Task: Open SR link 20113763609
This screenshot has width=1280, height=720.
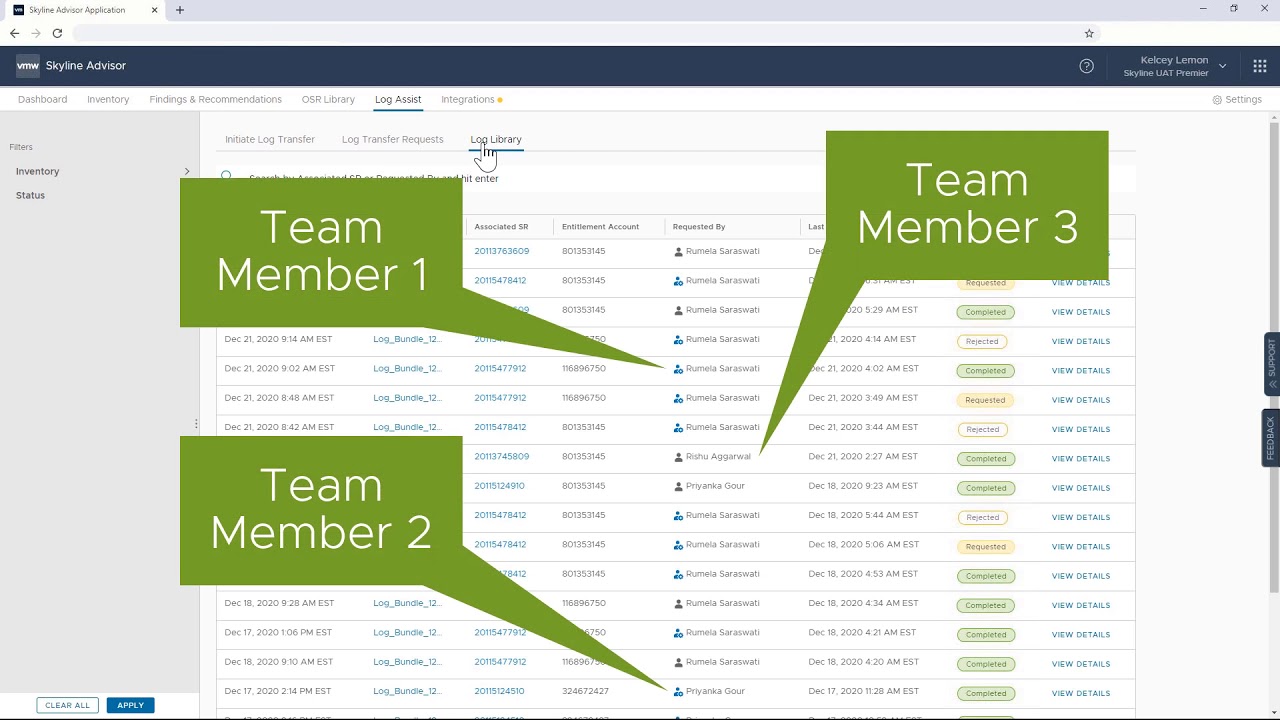Action: tap(501, 251)
